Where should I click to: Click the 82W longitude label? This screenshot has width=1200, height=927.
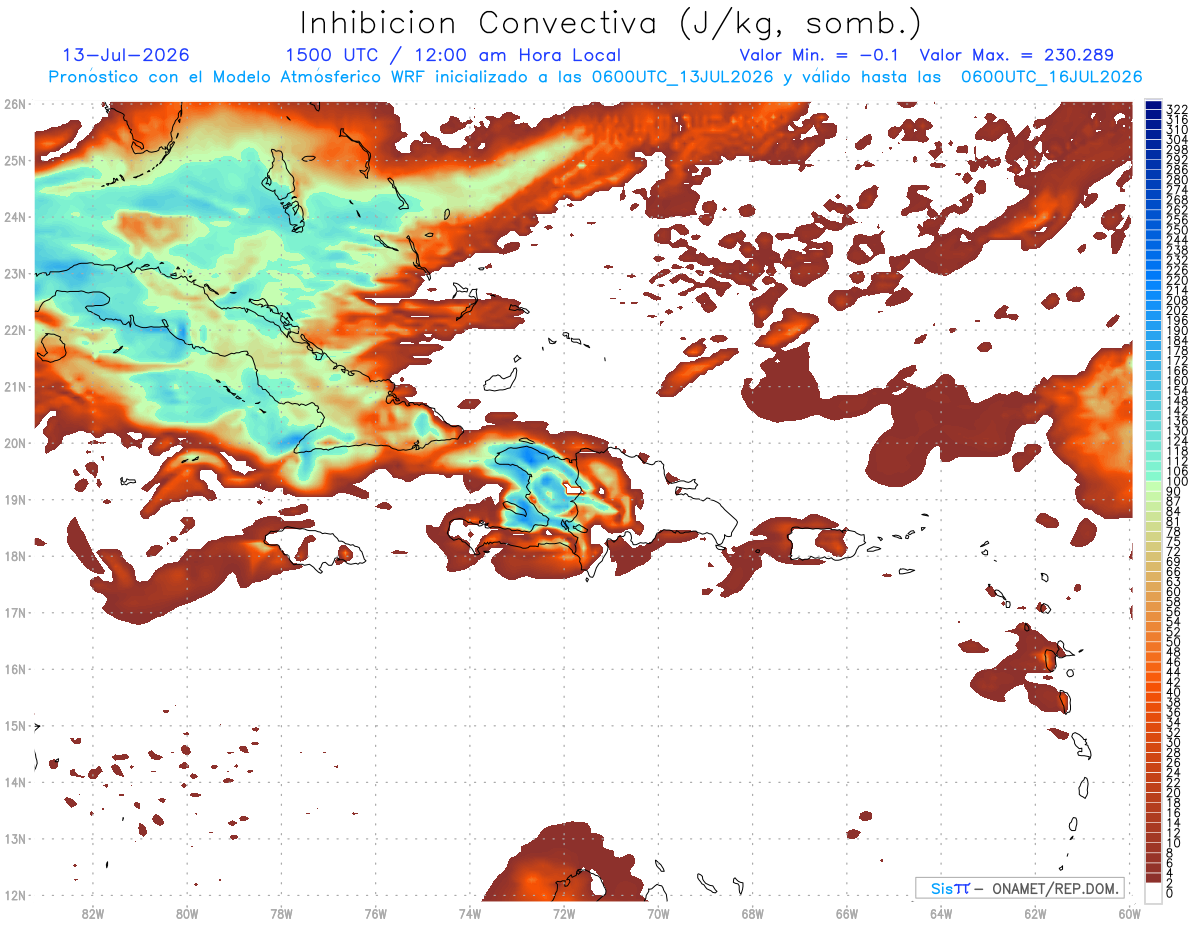click(92, 913)
